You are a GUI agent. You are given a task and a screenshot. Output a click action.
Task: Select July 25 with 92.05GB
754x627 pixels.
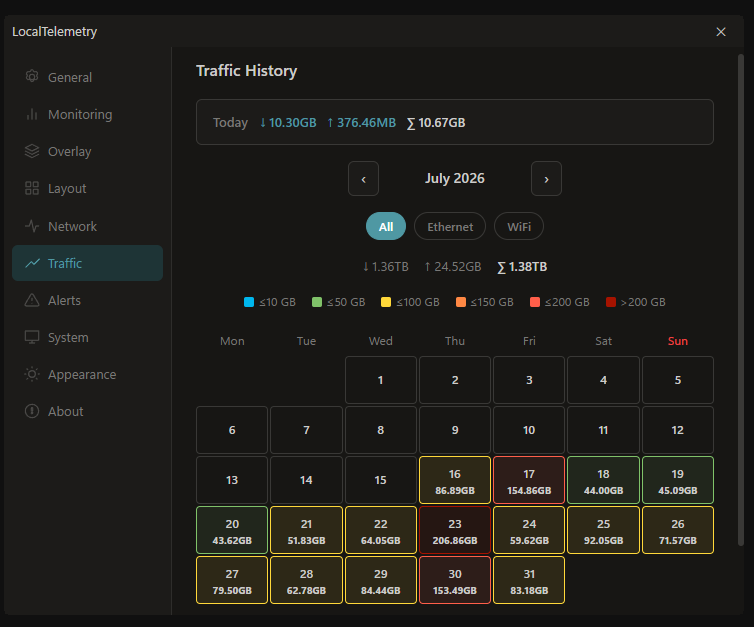[603, 530]
